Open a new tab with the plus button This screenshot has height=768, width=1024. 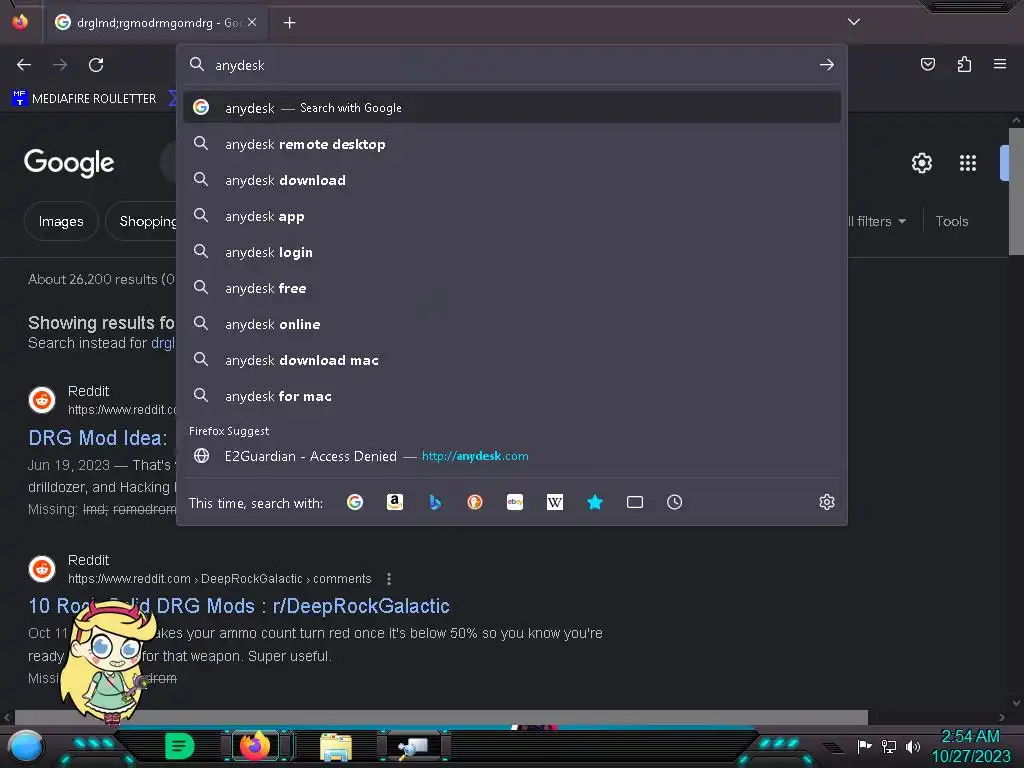coord(289,23)
